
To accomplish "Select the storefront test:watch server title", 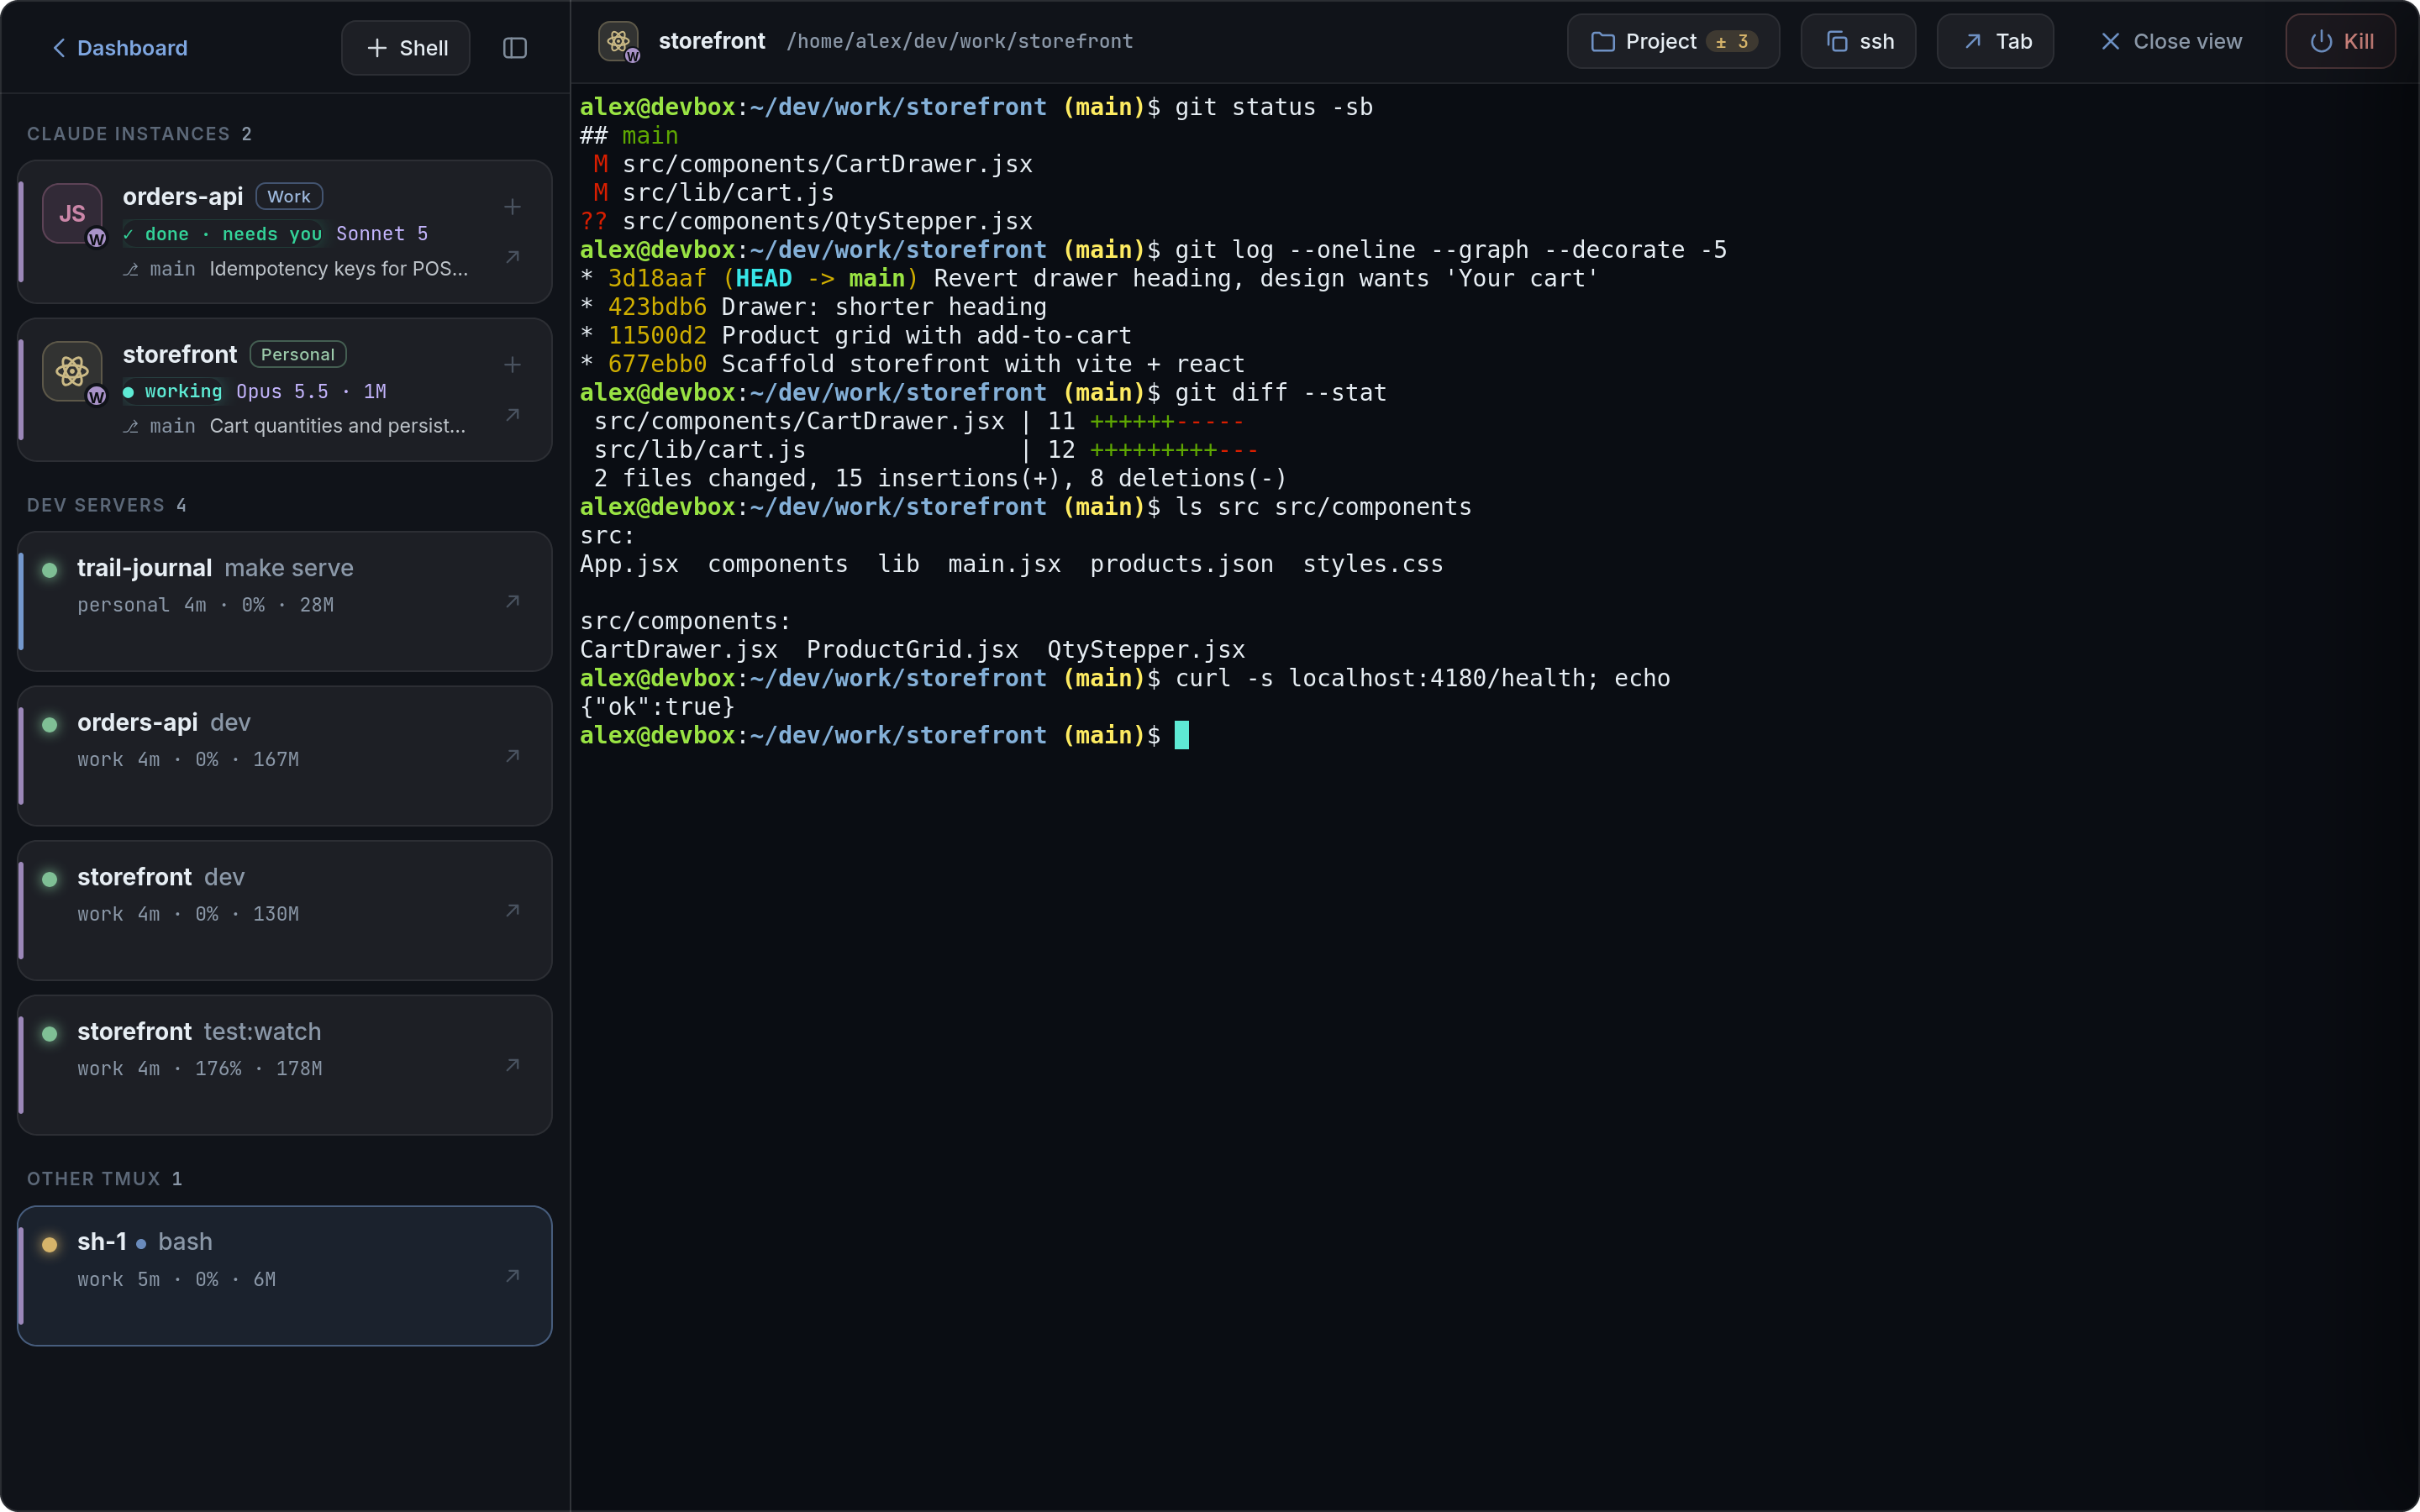I will point(199,1031).
